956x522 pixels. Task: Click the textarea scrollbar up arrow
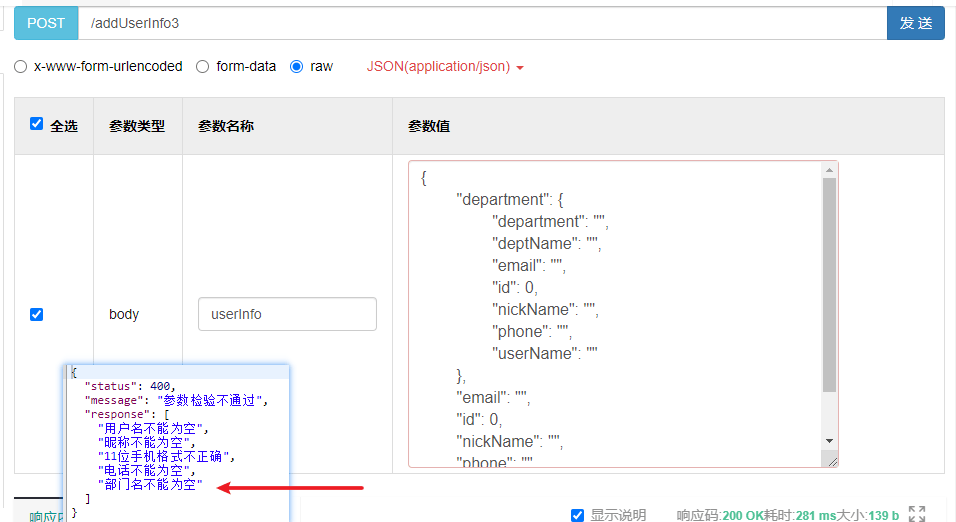829,171
